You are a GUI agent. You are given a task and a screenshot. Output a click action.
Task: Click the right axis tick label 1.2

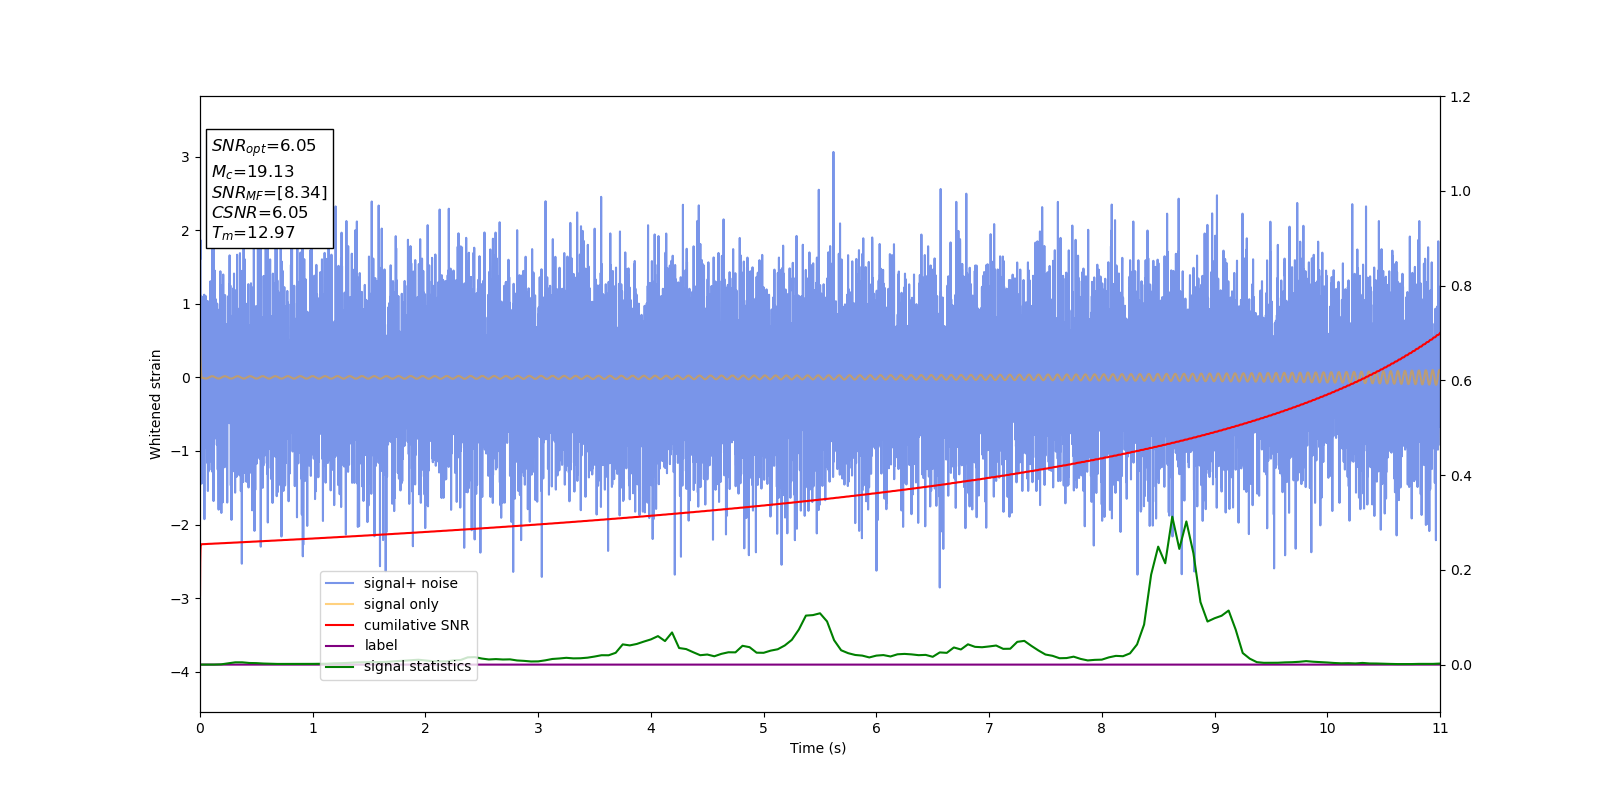click(x=1460, y=97)
